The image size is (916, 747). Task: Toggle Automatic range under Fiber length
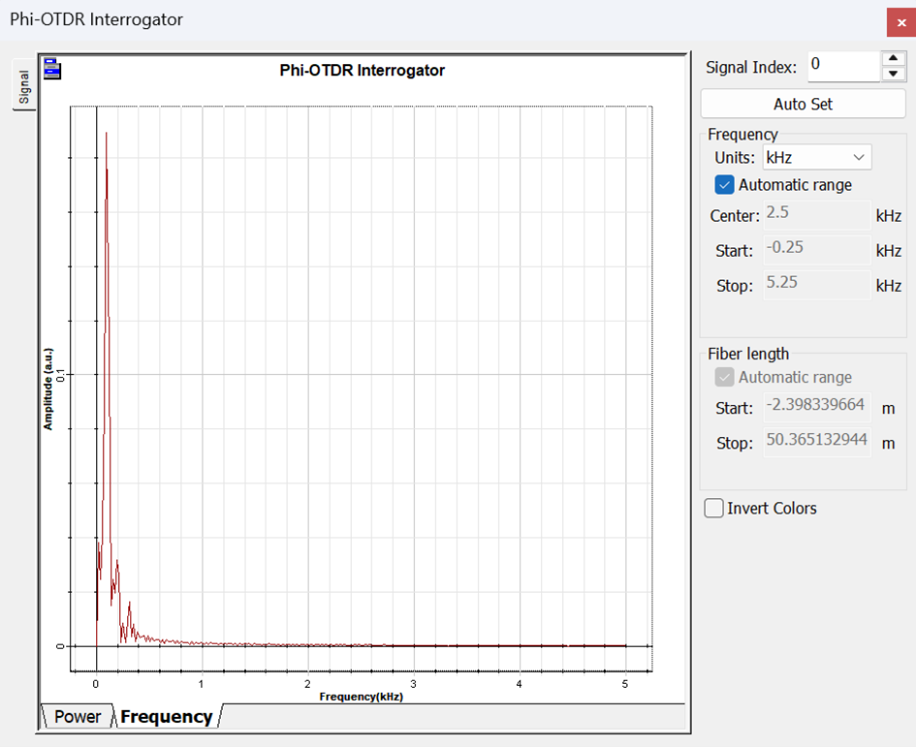pos(724,377)
